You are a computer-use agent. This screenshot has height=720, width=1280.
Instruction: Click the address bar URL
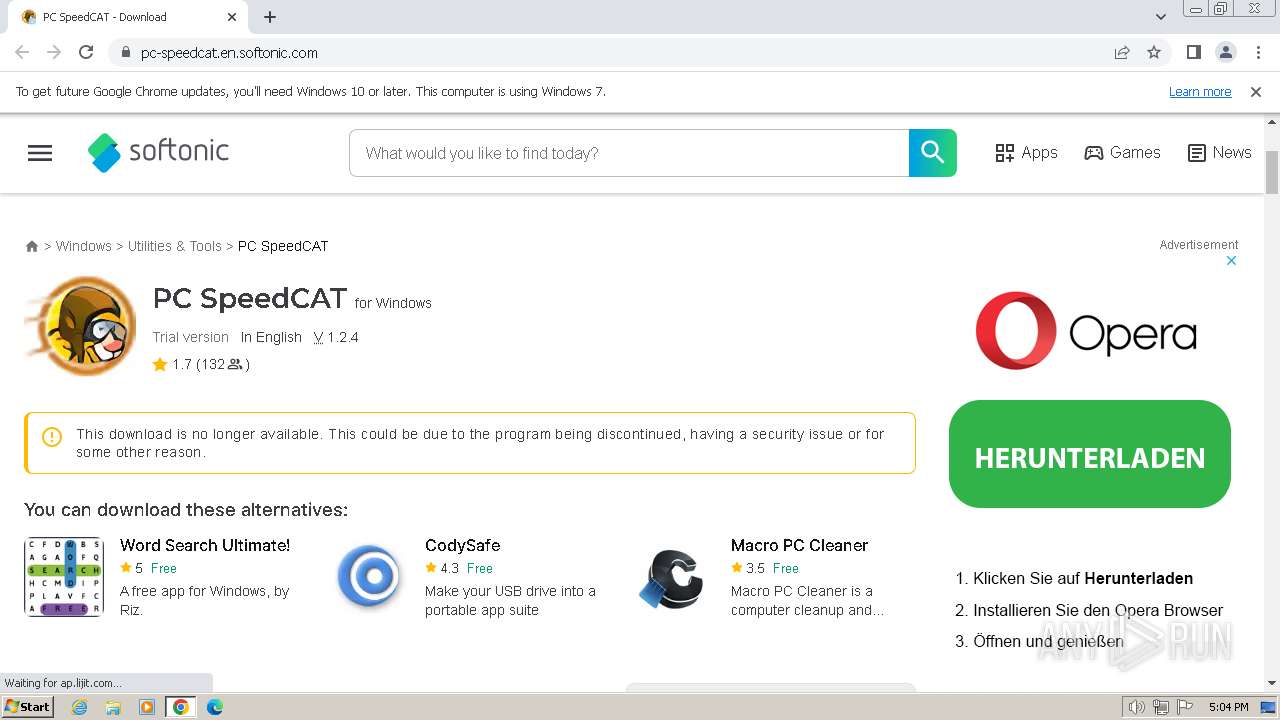[229, 53]
